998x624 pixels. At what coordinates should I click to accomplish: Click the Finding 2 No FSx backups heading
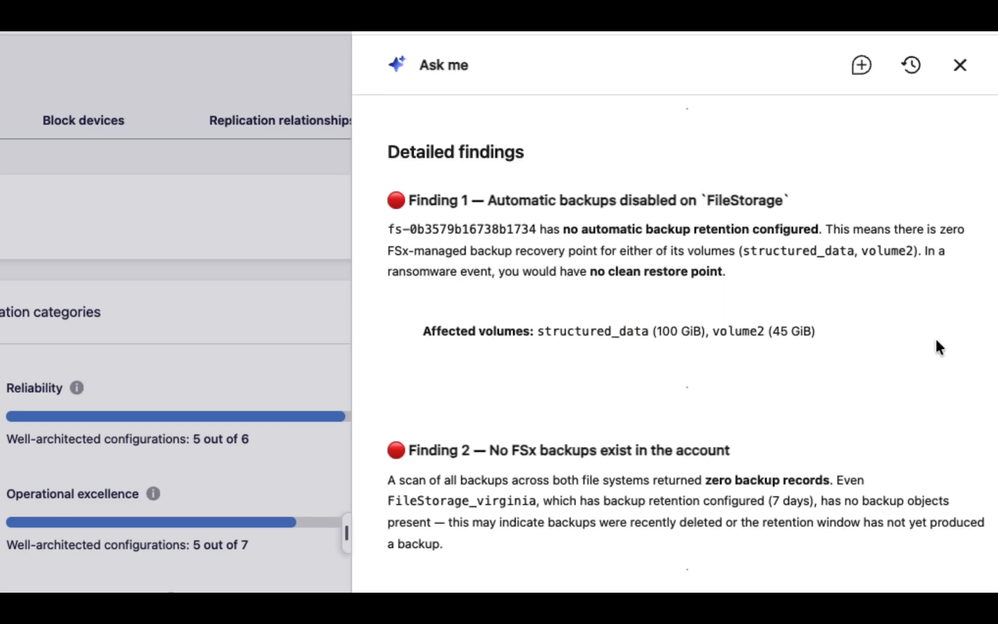569,450
